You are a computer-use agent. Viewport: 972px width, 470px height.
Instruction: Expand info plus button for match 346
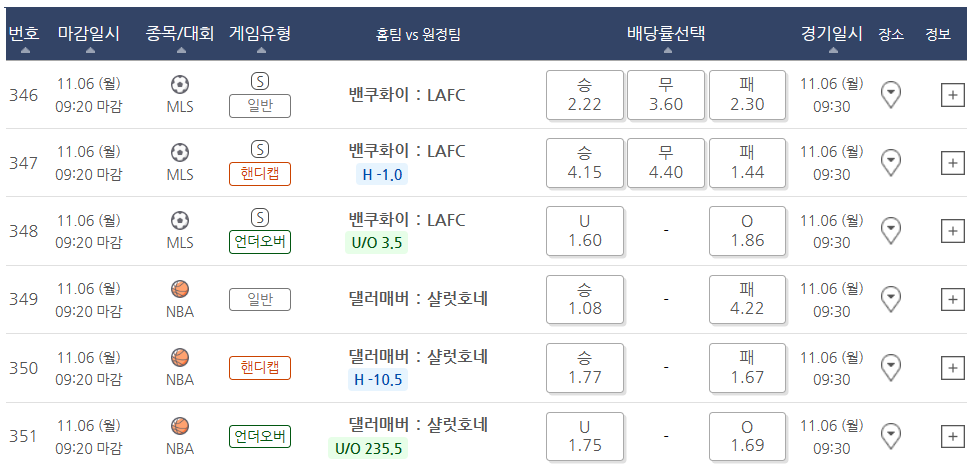pos(953,95)
